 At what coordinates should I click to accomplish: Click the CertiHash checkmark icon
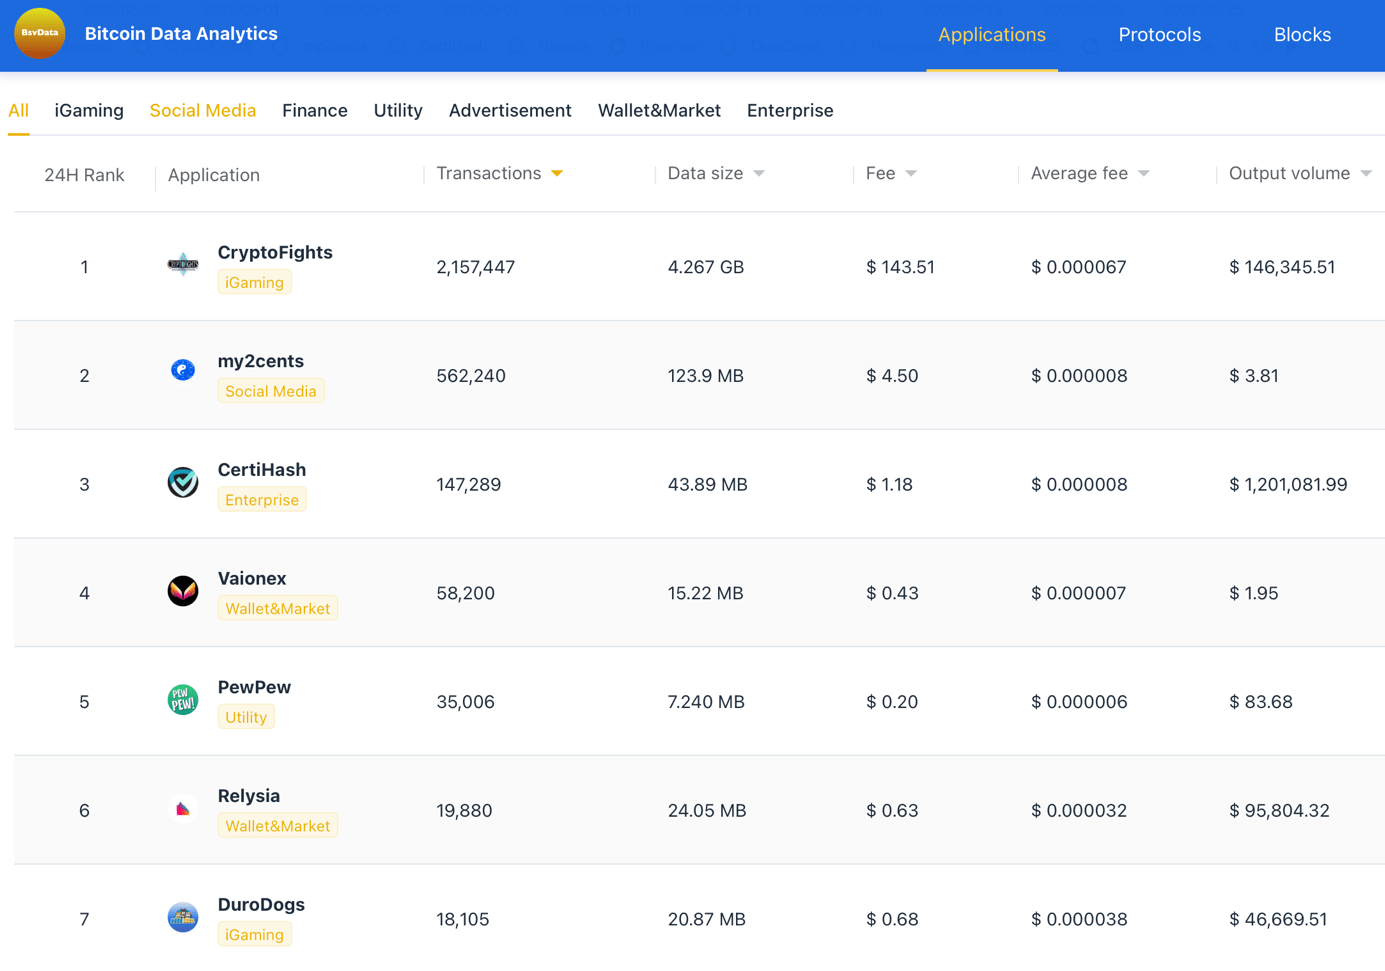183,482
